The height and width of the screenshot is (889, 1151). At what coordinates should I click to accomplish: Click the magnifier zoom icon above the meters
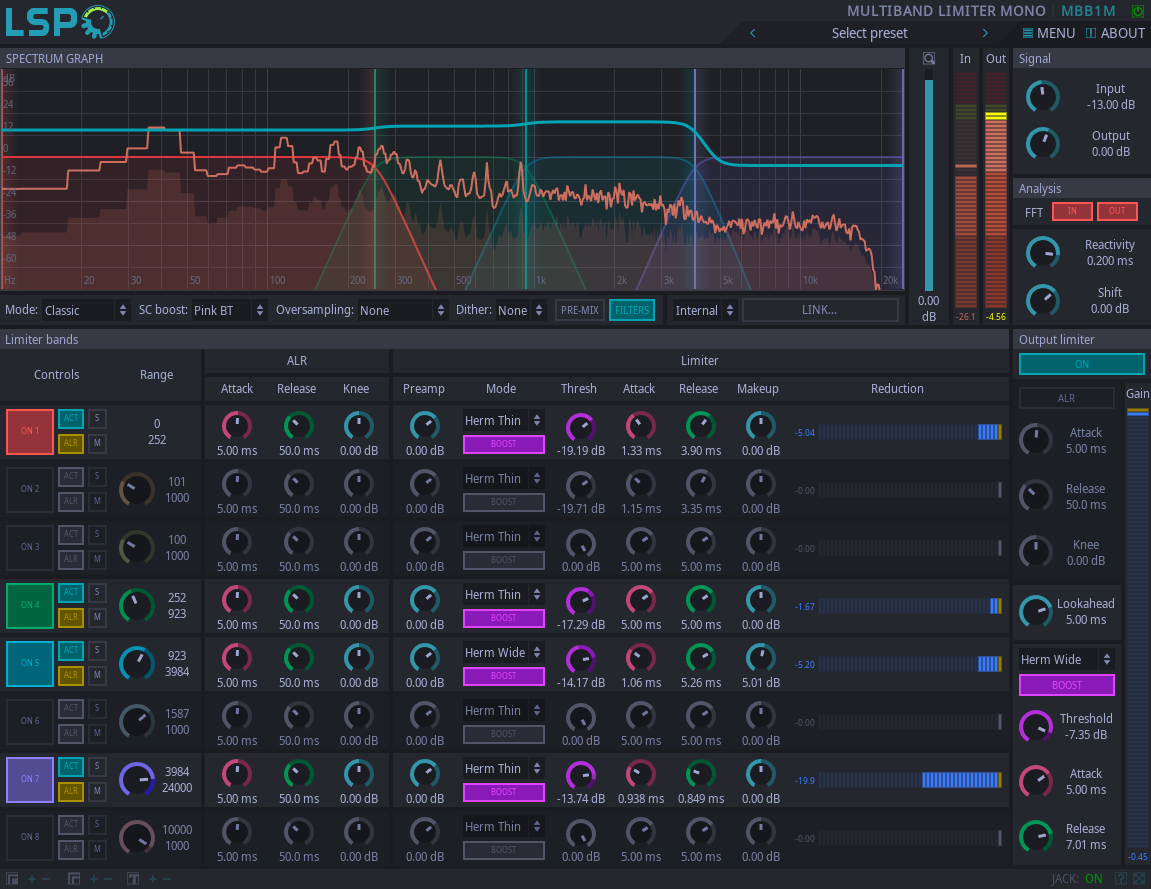tap(929, 58)
